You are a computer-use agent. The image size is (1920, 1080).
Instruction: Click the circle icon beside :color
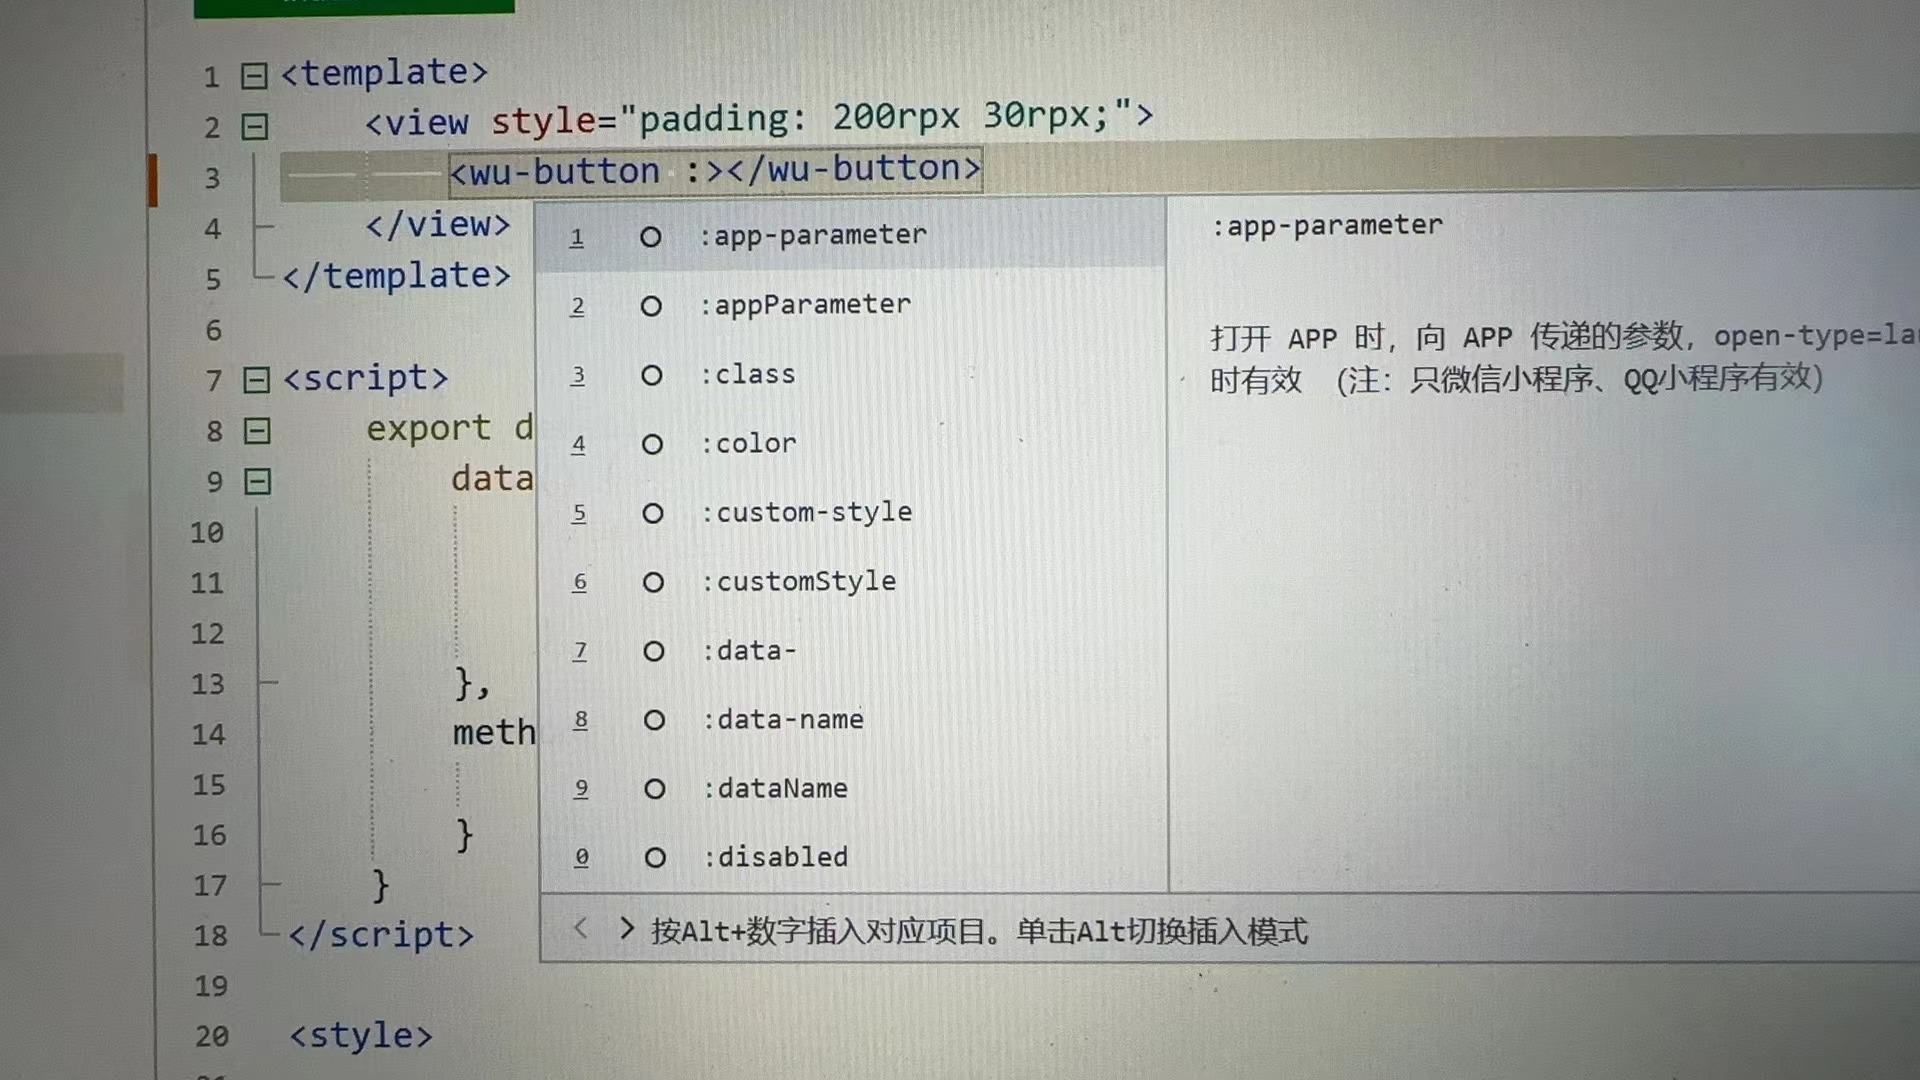click(652, 444)
